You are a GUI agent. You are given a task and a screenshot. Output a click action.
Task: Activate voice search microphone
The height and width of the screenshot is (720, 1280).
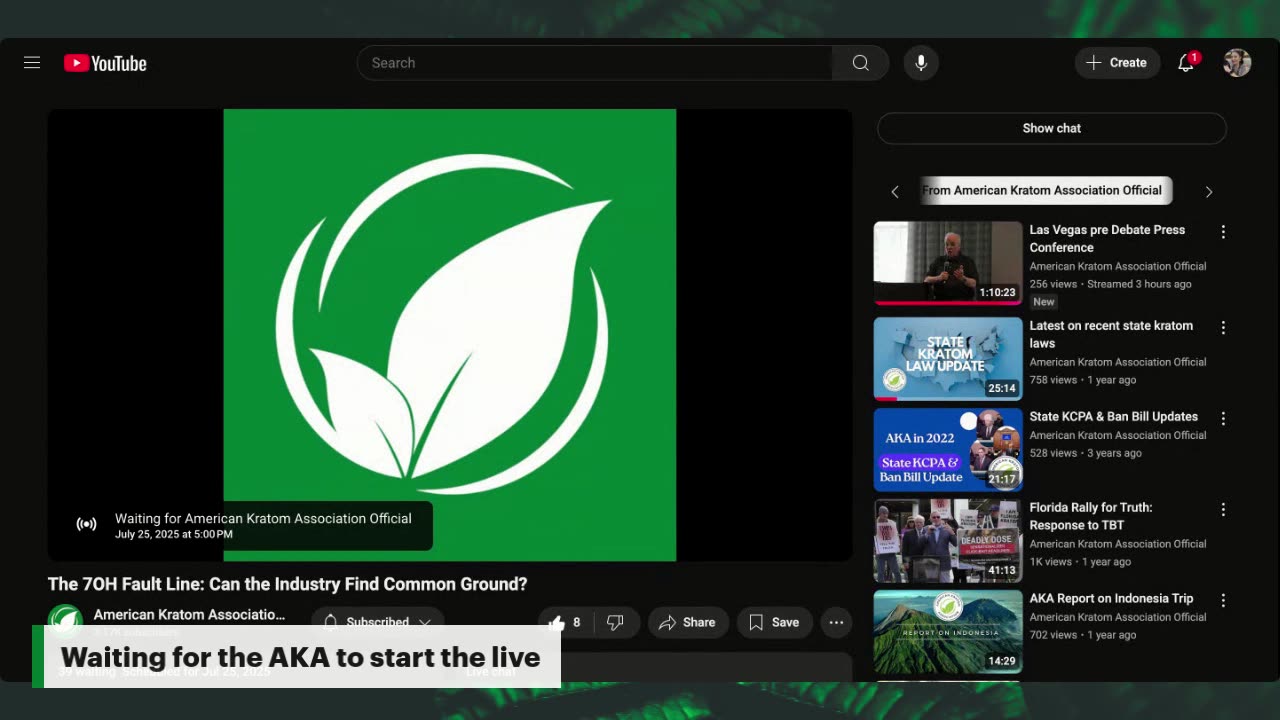921,63
